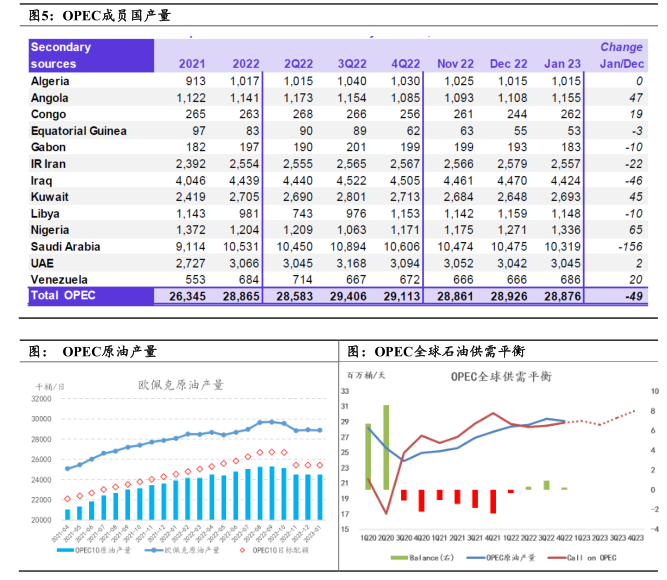Select the Secondary sources header cell
Viewport: 667px width, 580px height.
tap(62, 55)
